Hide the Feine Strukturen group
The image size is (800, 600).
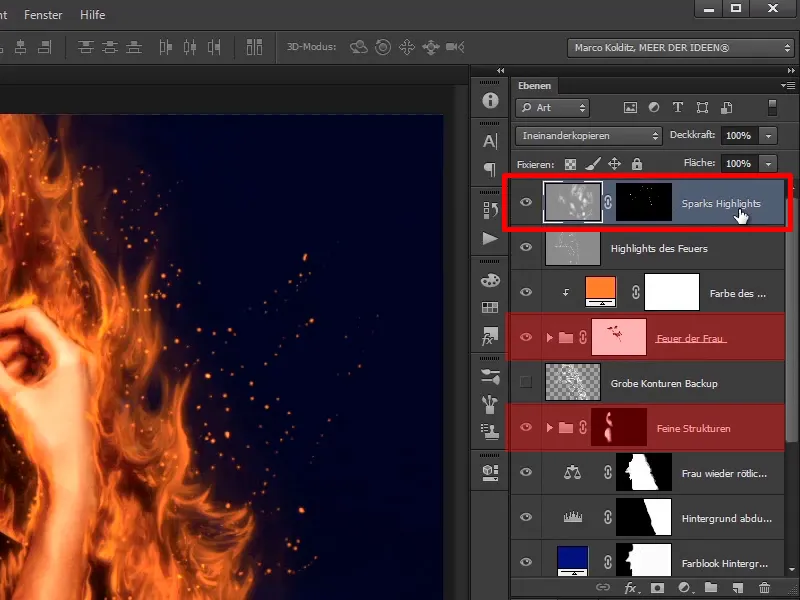point(526,427)
